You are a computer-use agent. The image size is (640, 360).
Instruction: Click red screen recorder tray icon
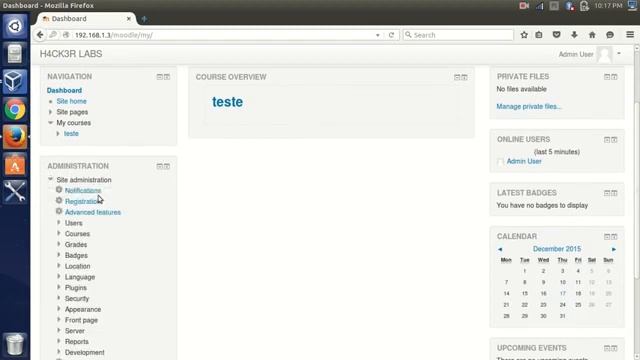pyautogui.click(x=524, y=6)
